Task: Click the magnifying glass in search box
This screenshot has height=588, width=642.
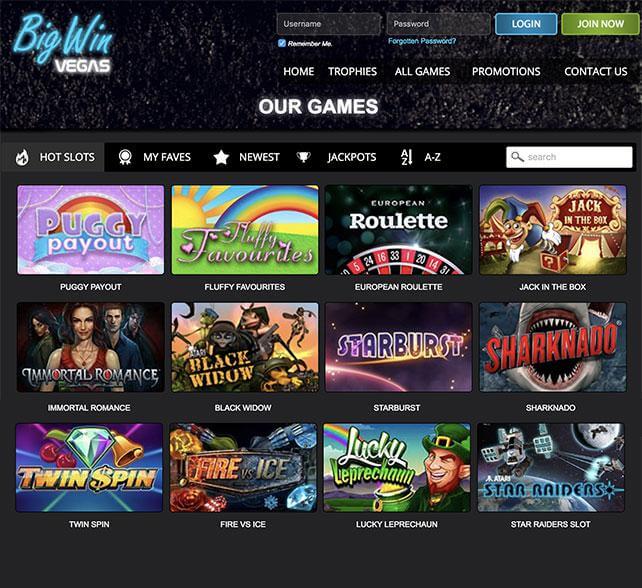Action: 518,157
